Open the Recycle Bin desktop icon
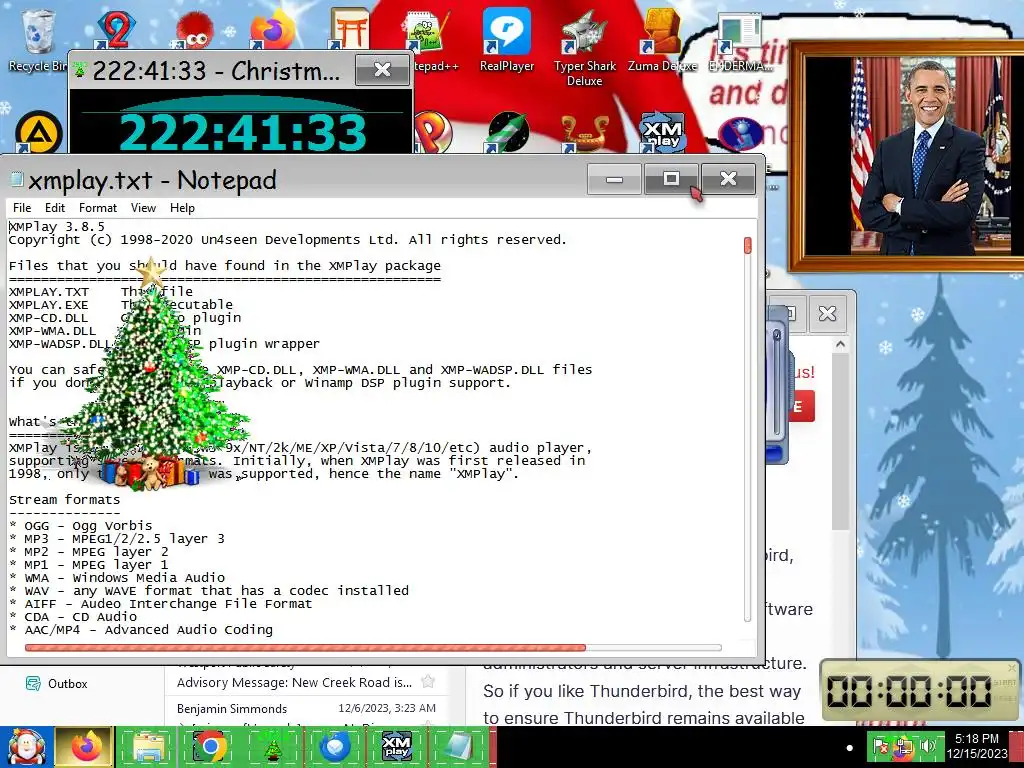 [38, 39]
